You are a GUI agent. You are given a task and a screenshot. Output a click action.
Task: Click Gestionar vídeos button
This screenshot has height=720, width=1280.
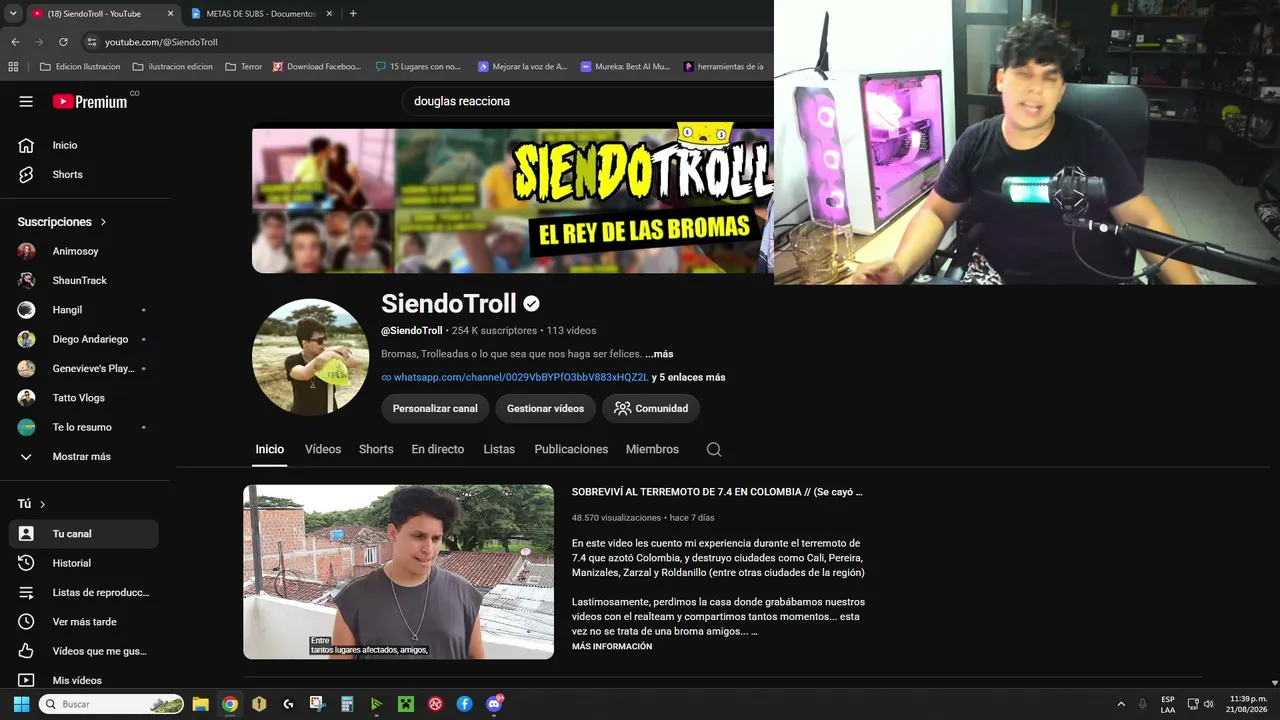[545, 408]
